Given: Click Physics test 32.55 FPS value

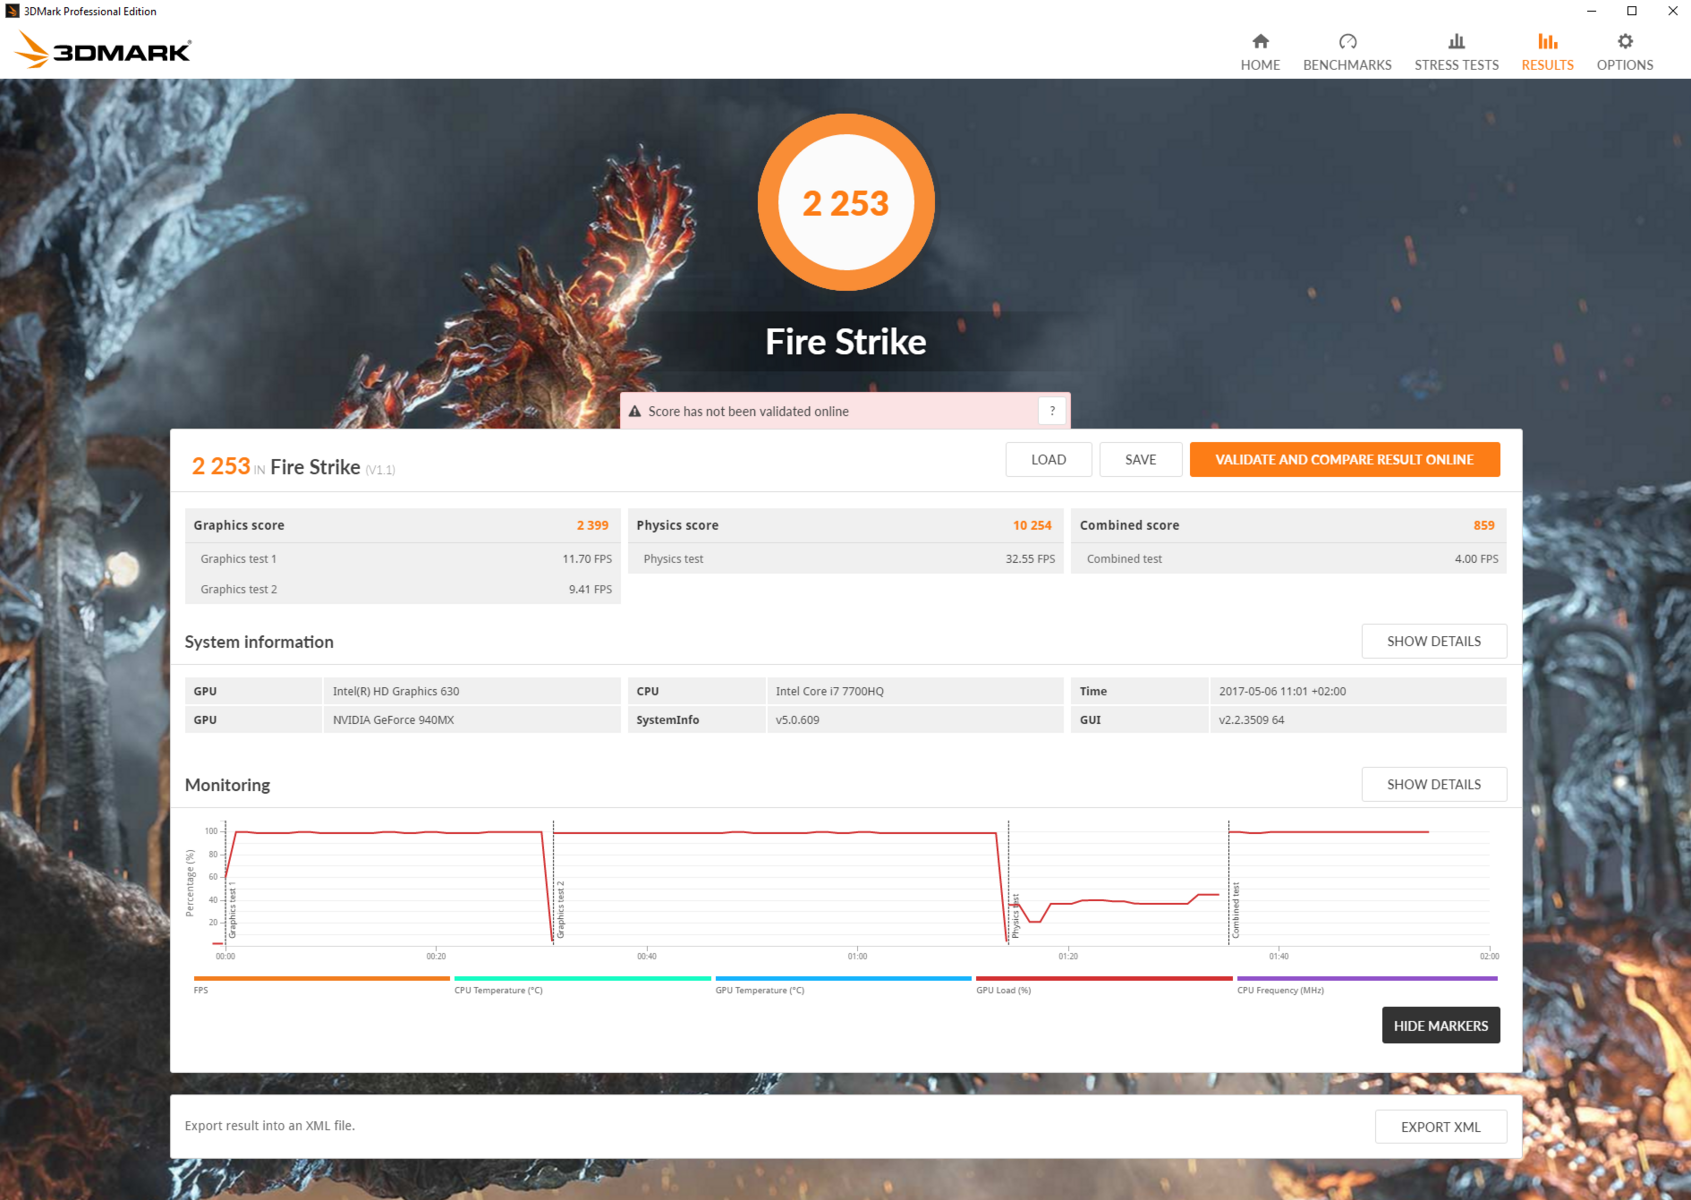Looking at the screenshot, I should (1030, 559).
